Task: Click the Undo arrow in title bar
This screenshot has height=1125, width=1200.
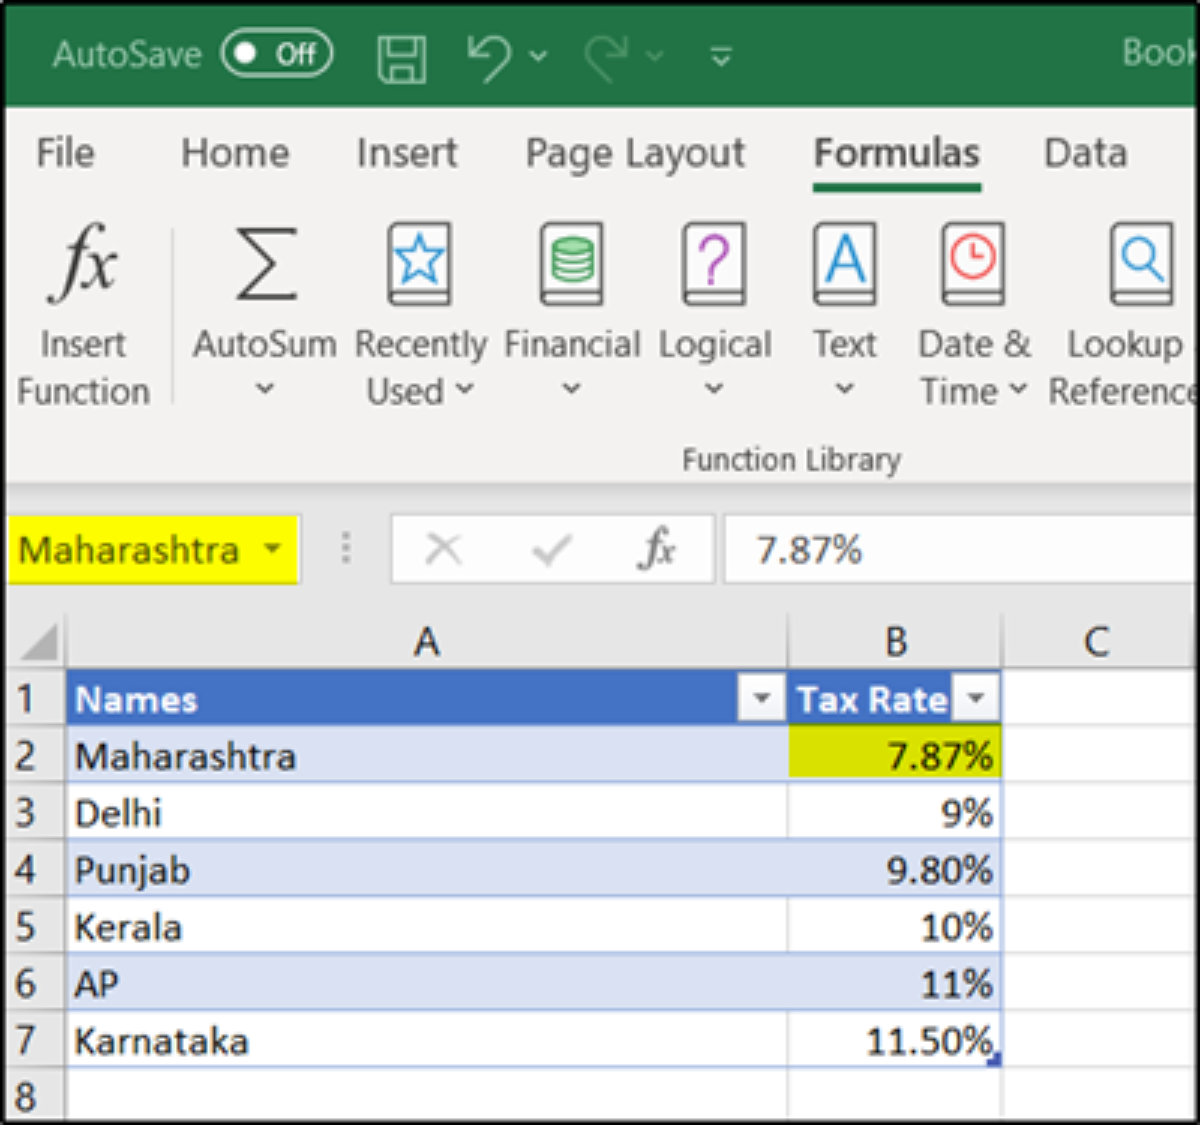Action: click(490, 56)
